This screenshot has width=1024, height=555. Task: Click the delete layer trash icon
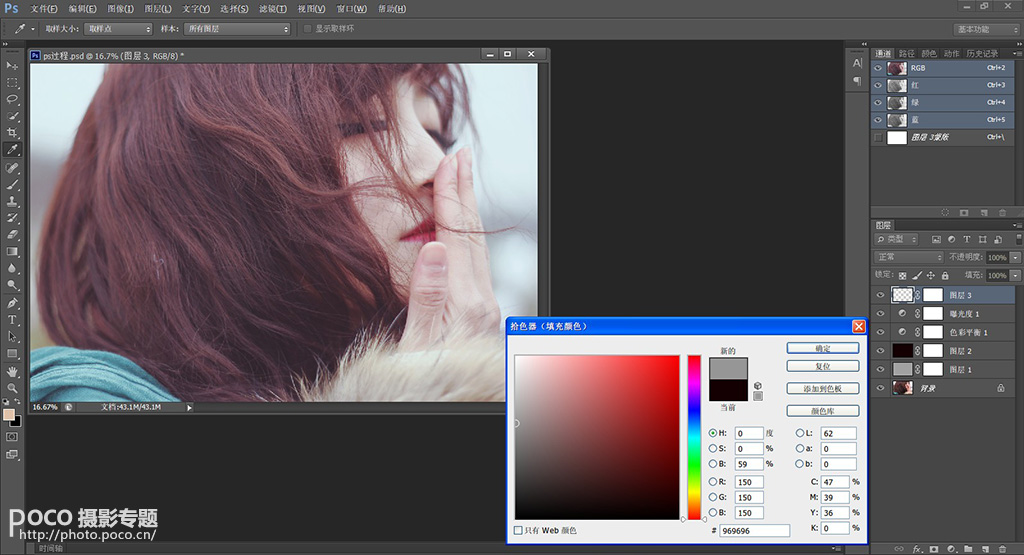1002,549
